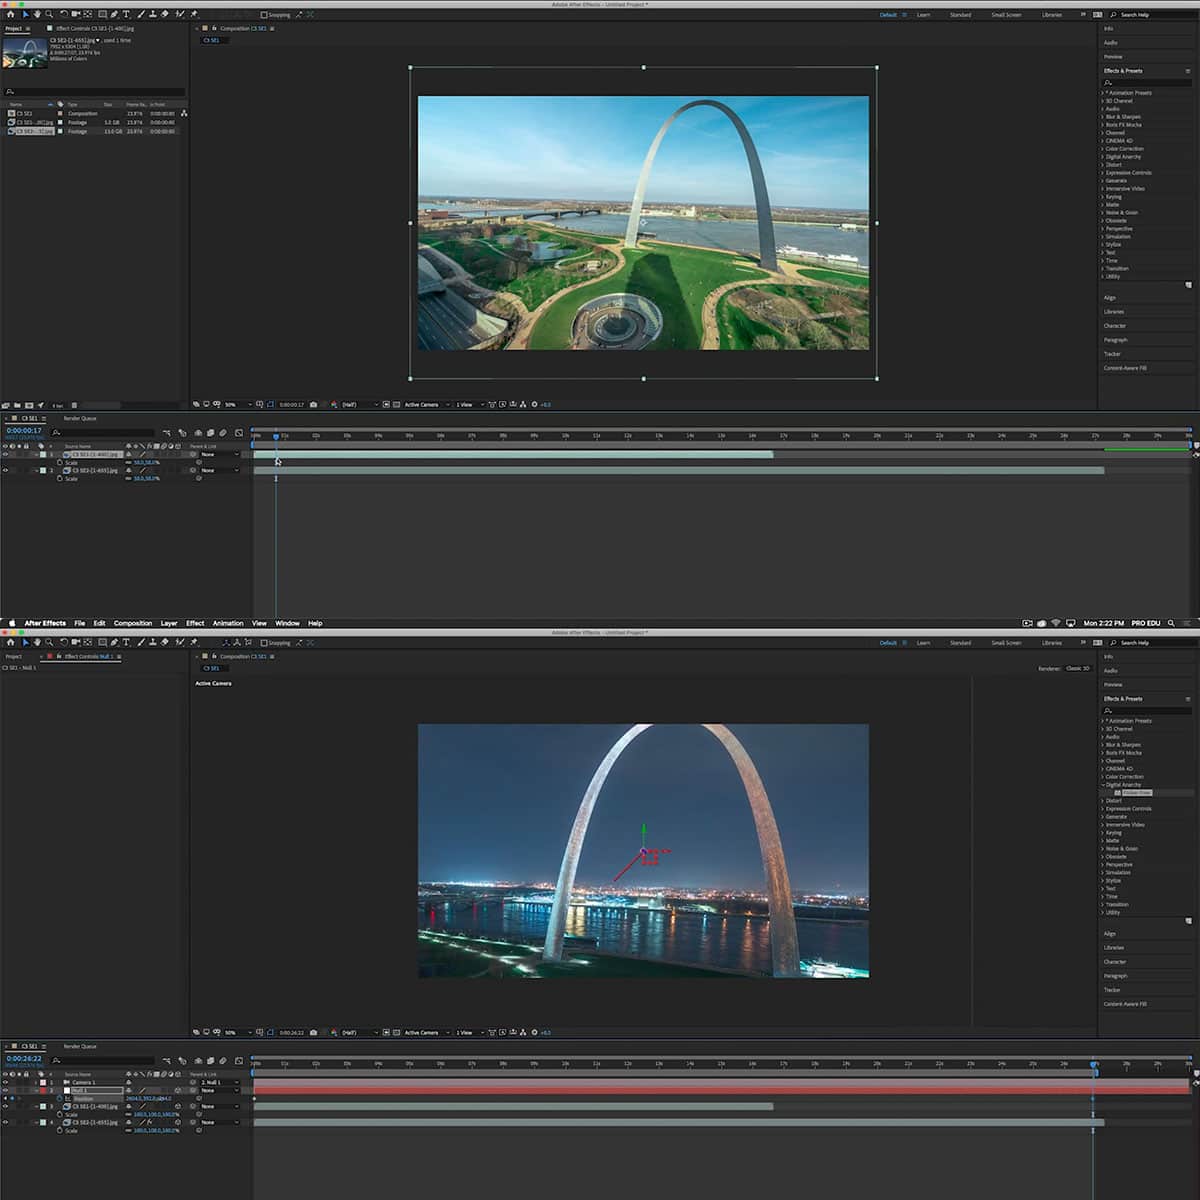Activate the Zoom tool
Image resolution: width=1200 pixels, height=1200 pixels.
49,14
